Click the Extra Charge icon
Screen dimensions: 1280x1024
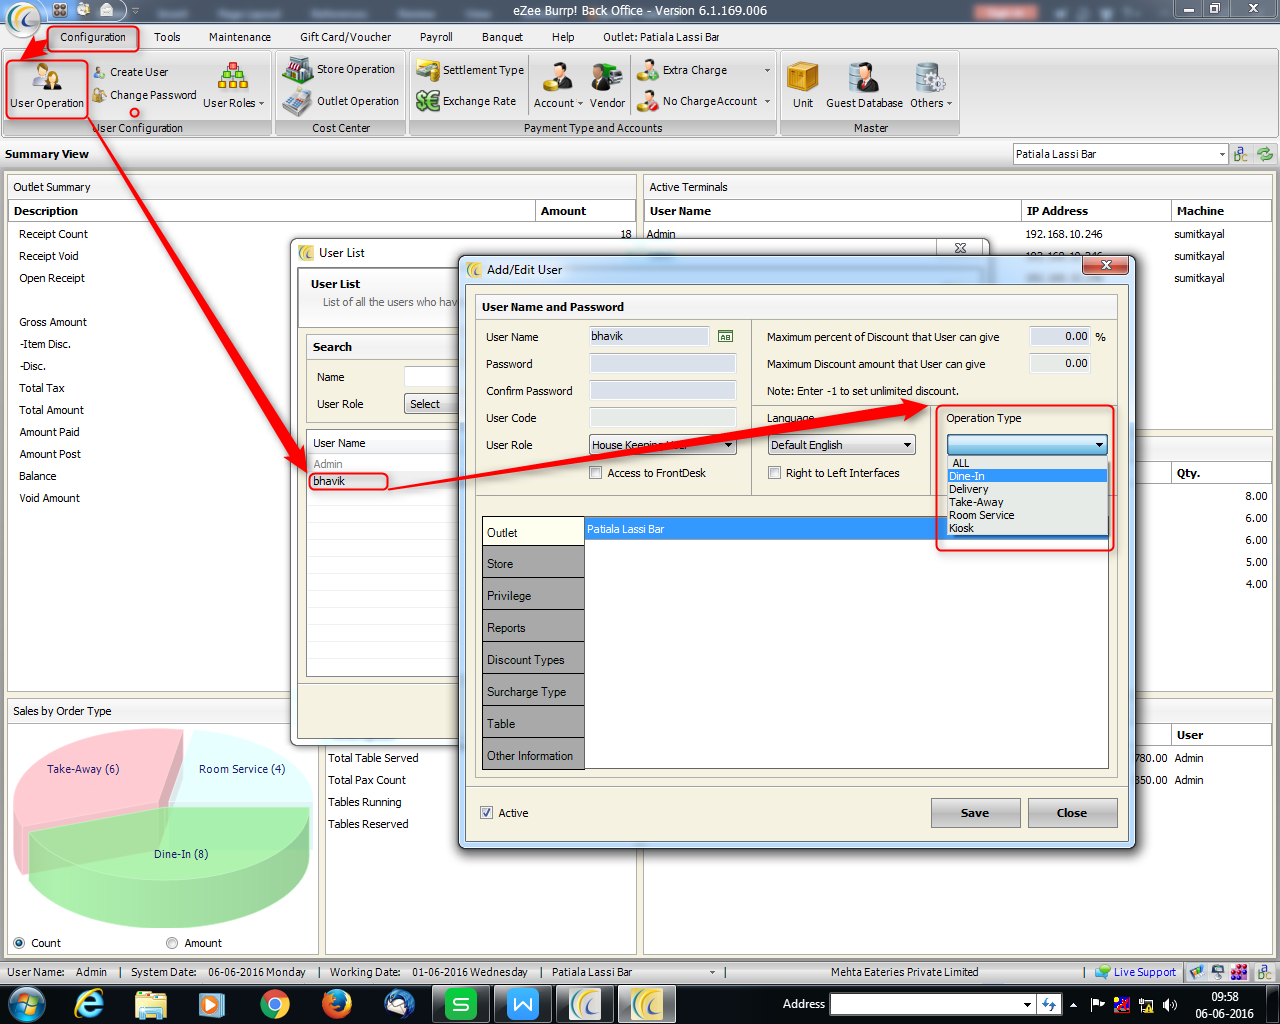click(x=647, y=70)
